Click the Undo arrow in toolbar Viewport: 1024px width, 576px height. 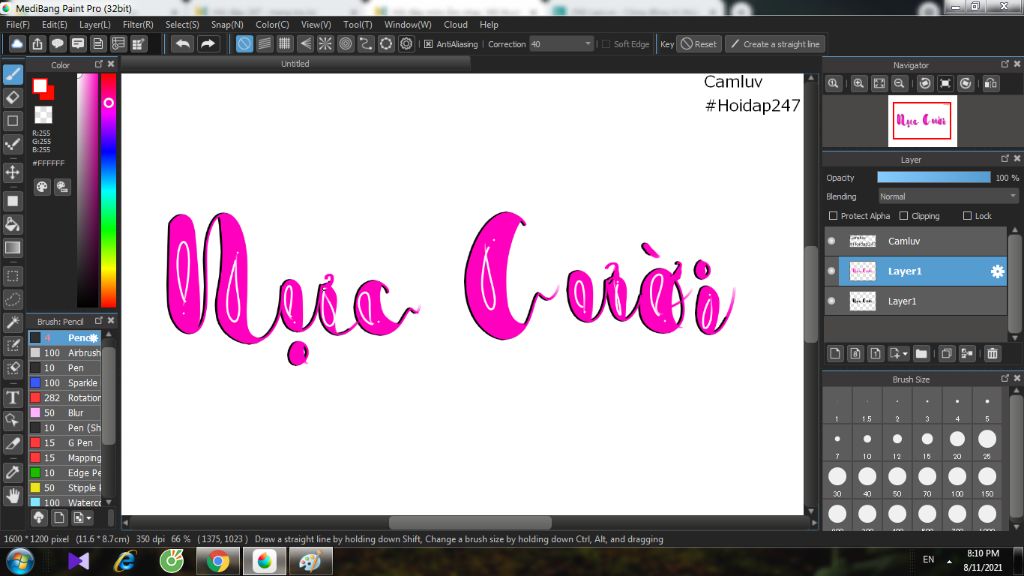pos(183,44)
